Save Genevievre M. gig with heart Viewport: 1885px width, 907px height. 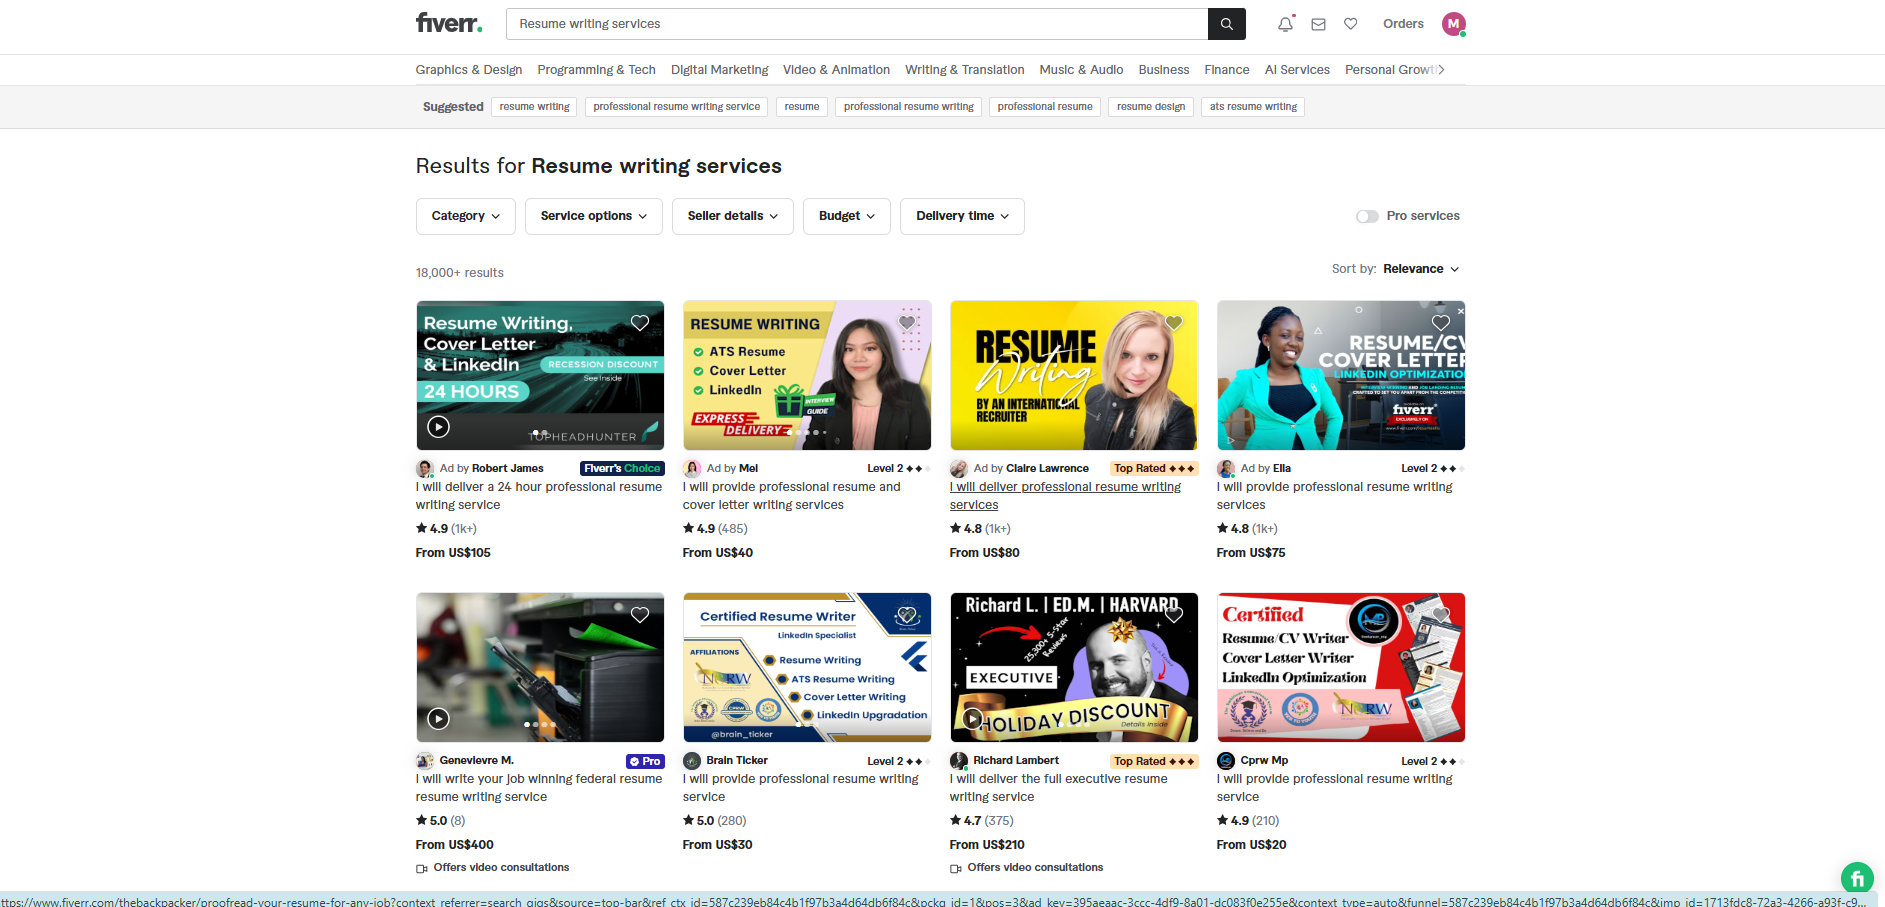[640, 615]
